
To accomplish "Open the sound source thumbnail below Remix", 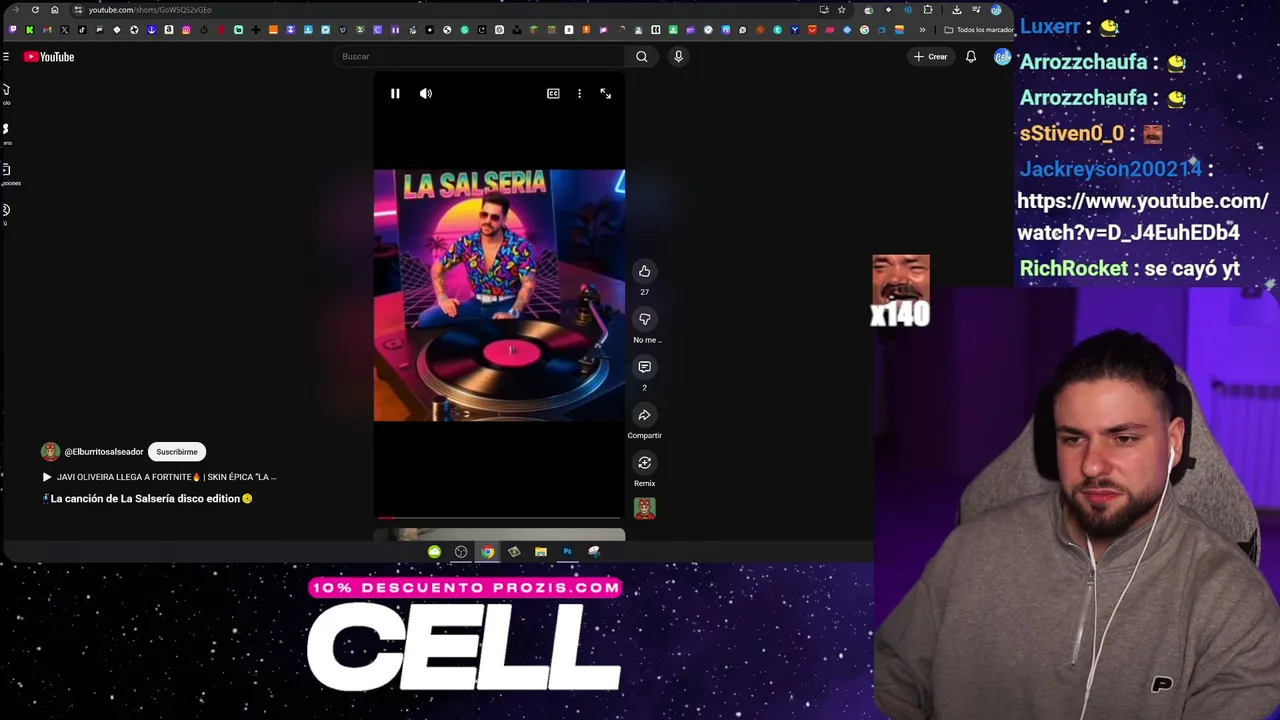I will [645, 509].
